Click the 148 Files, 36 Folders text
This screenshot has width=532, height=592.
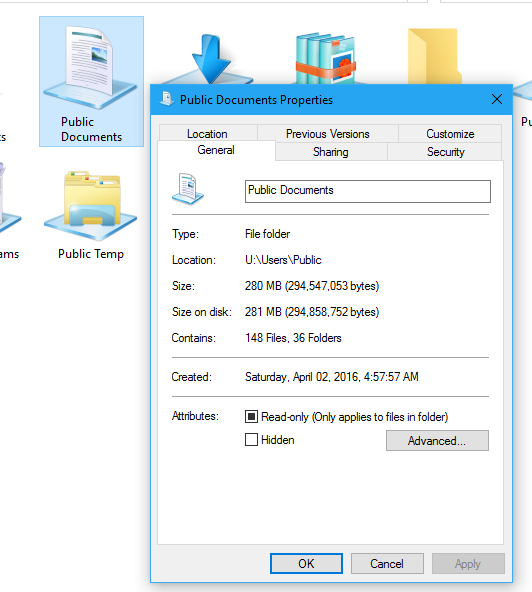click(x=293, y=338)
